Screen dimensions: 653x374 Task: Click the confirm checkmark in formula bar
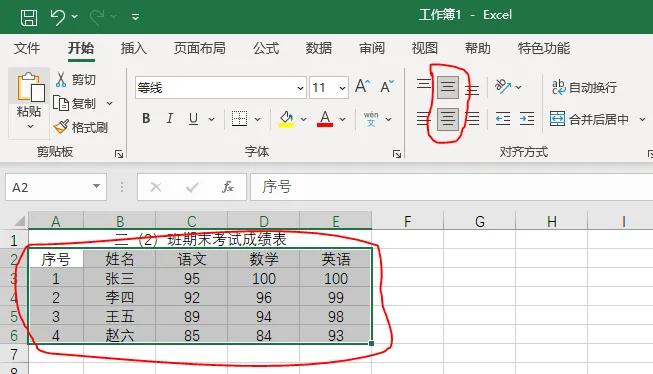tap(192, 187)
